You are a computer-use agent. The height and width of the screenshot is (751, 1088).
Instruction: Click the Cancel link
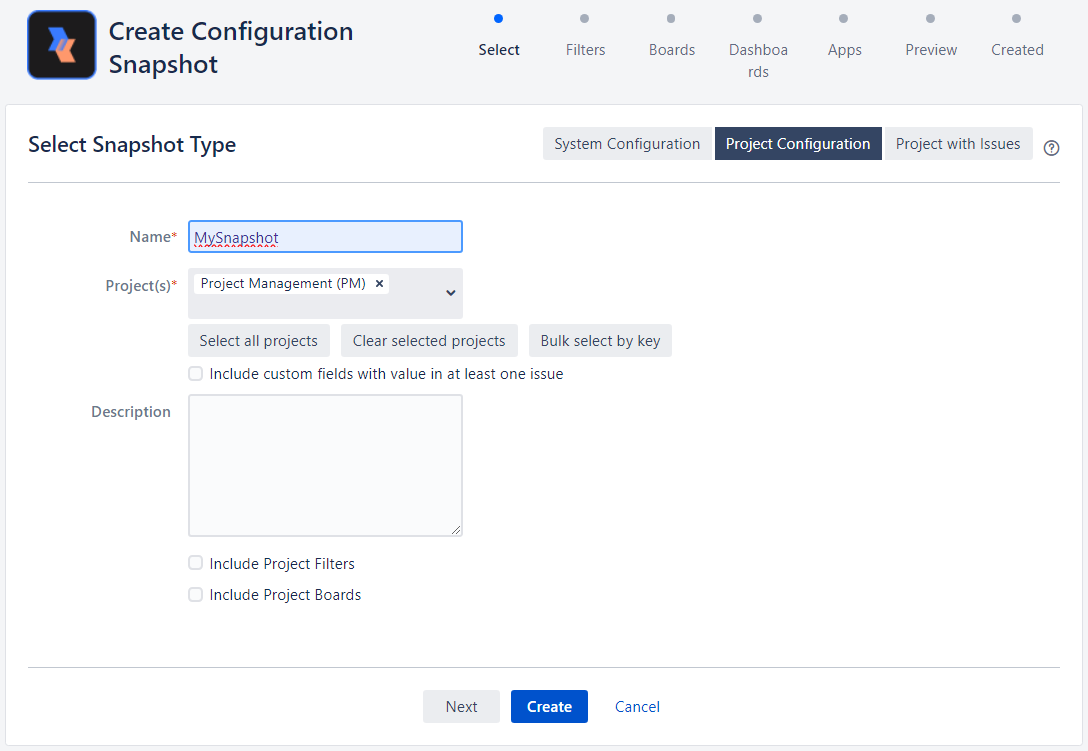point(637,706)
